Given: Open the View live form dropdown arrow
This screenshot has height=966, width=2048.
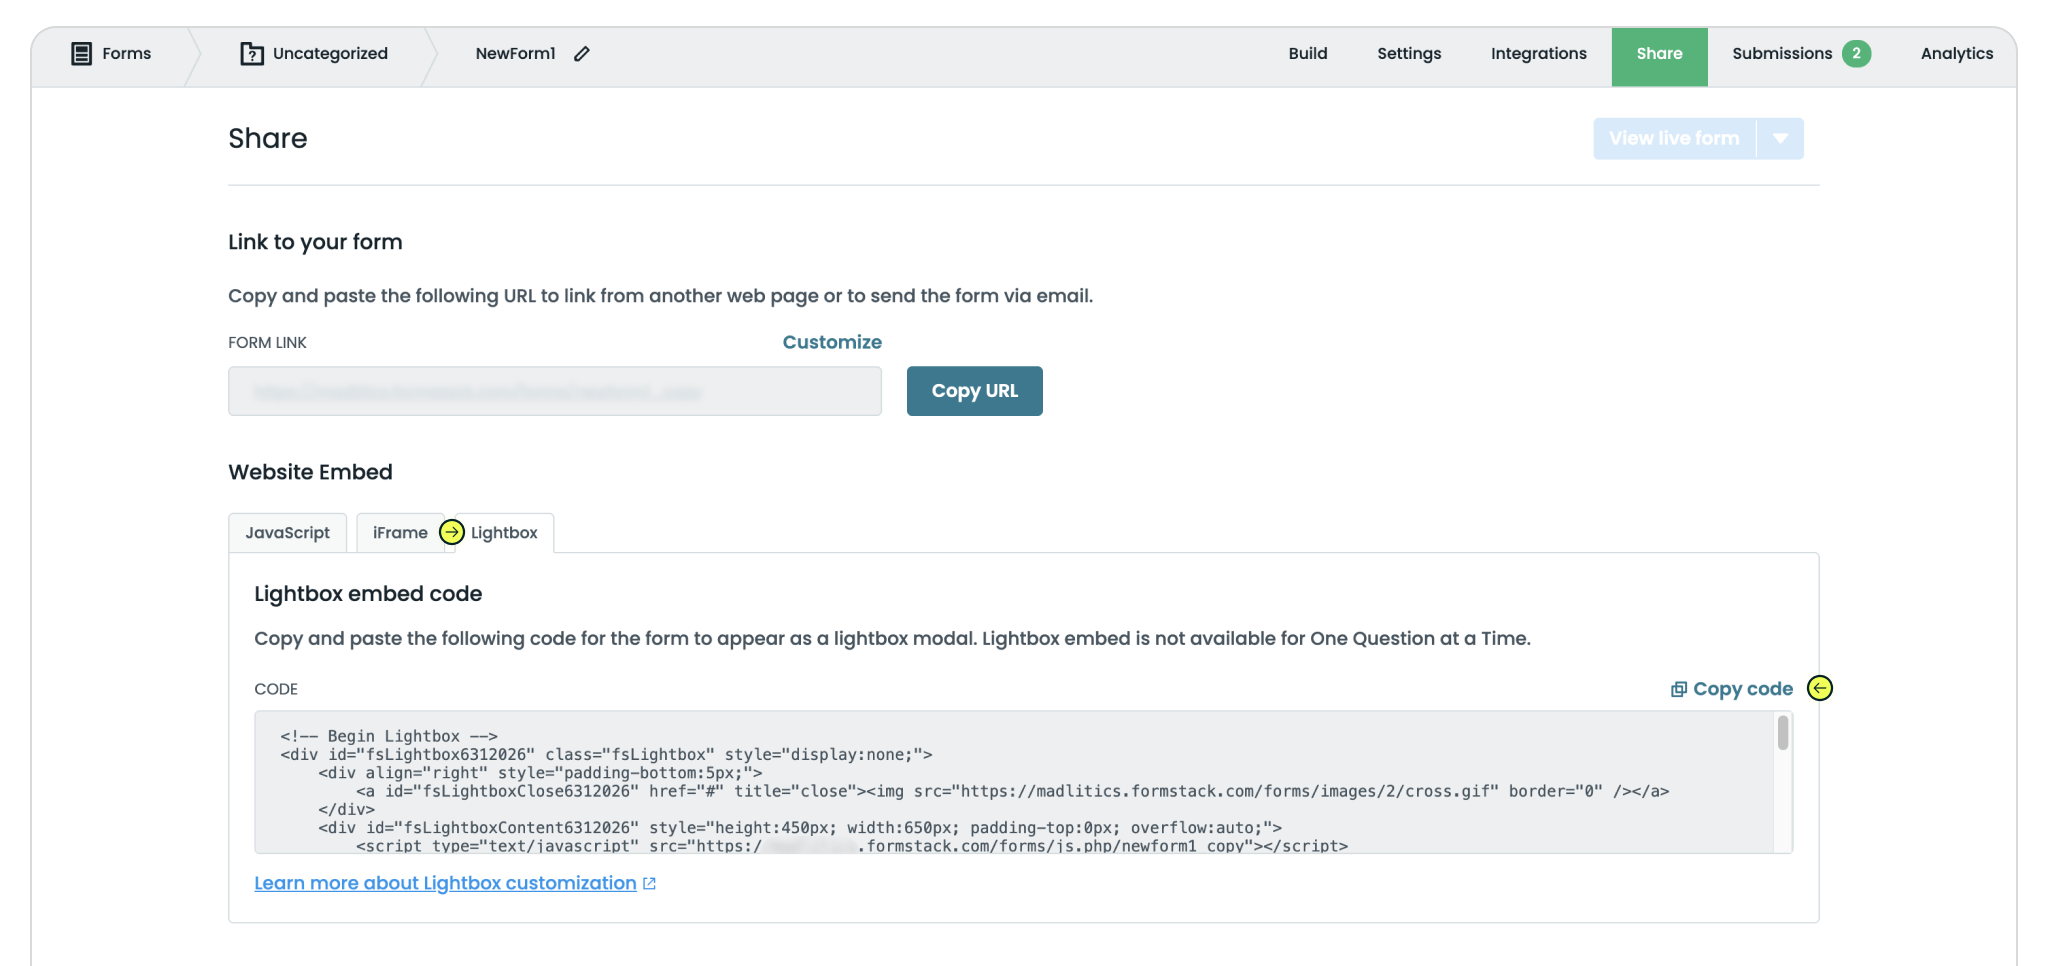Looking at the screenshot, I should (x=1781, y=139).
